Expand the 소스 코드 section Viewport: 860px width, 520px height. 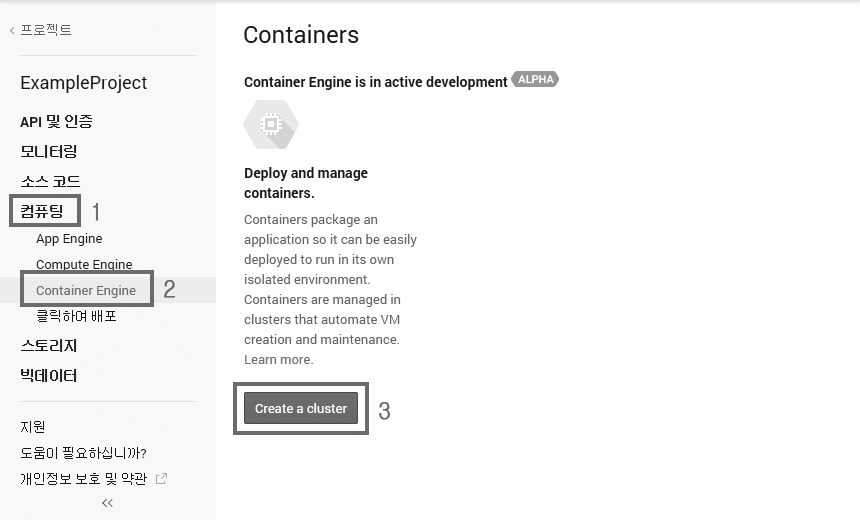click(x=50, y=181)
